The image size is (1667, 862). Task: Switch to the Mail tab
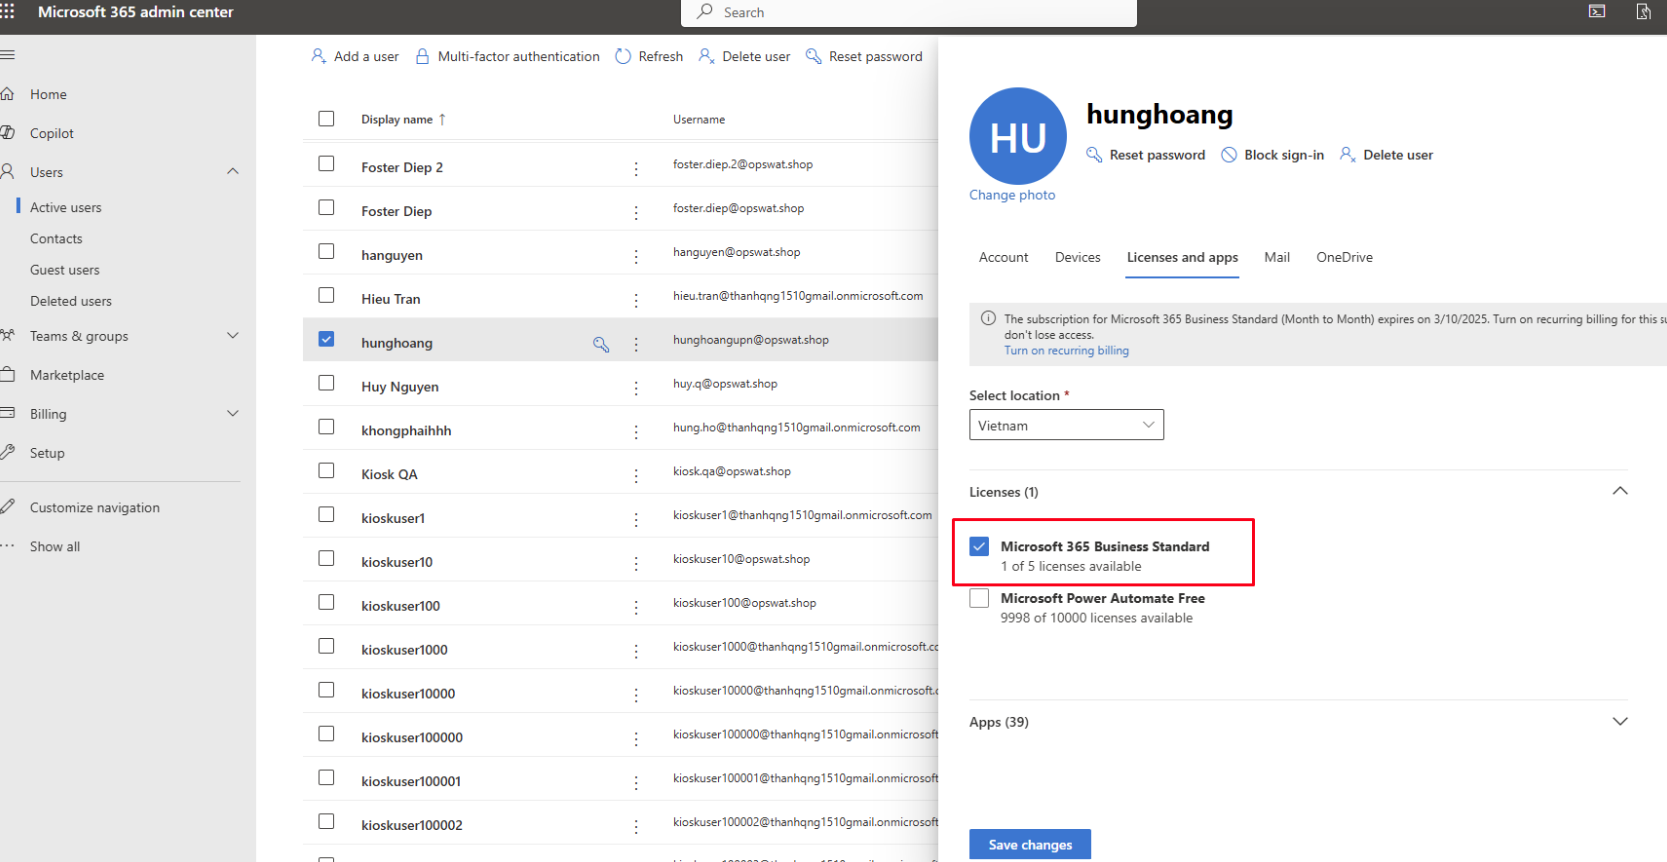click(1277, 257)
